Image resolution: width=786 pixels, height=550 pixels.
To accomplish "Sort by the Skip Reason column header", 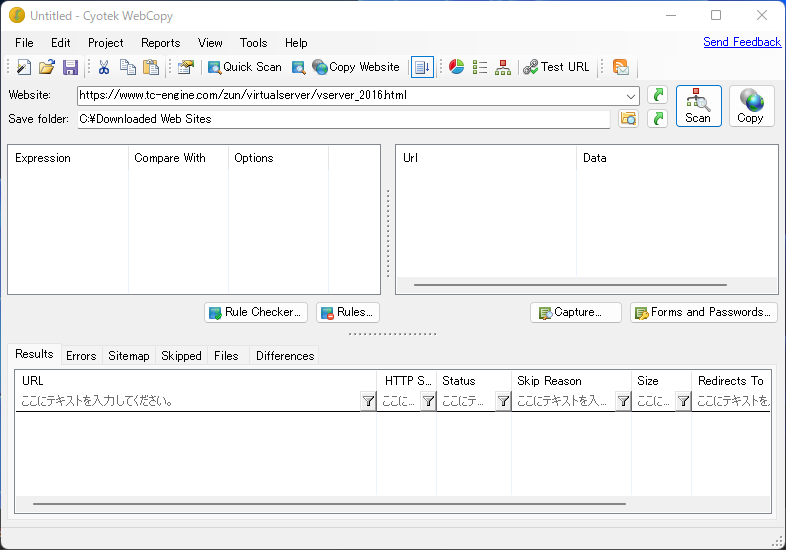I will (x=571, y=381).
